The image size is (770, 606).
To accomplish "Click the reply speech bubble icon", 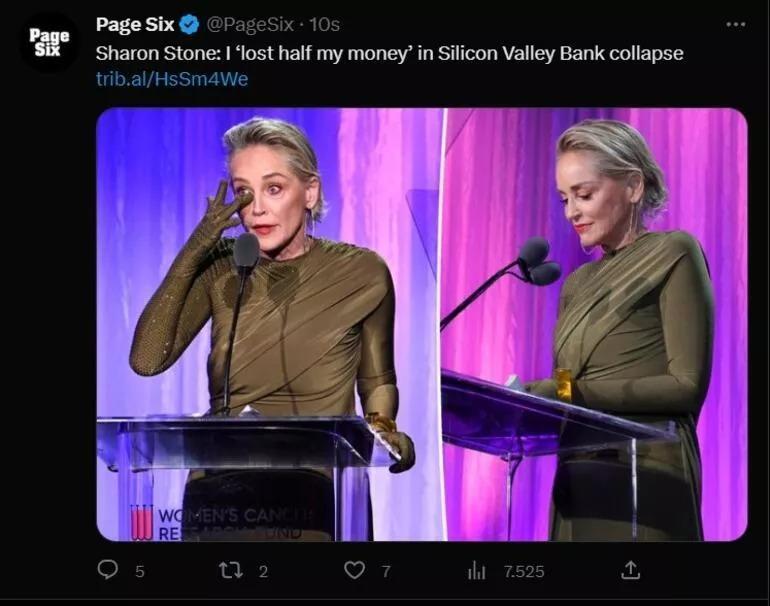I will click(108, 570).
